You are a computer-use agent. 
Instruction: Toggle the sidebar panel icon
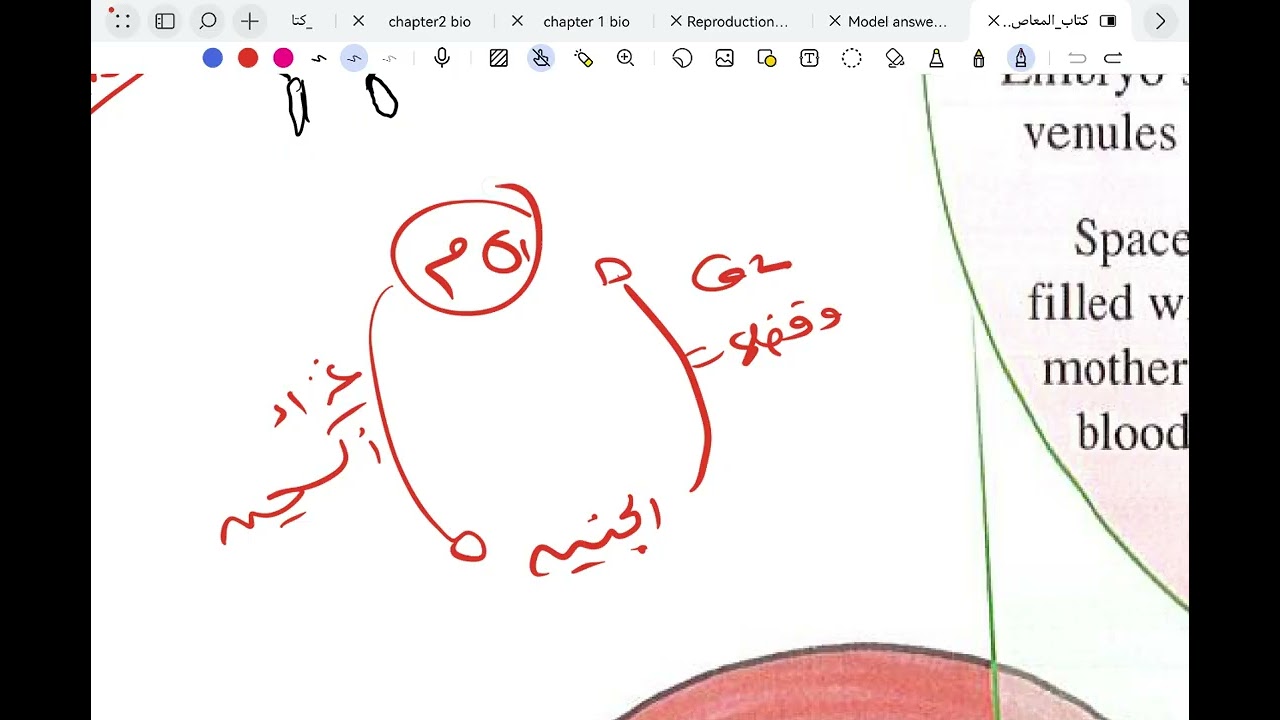click(x=165, y=21)
